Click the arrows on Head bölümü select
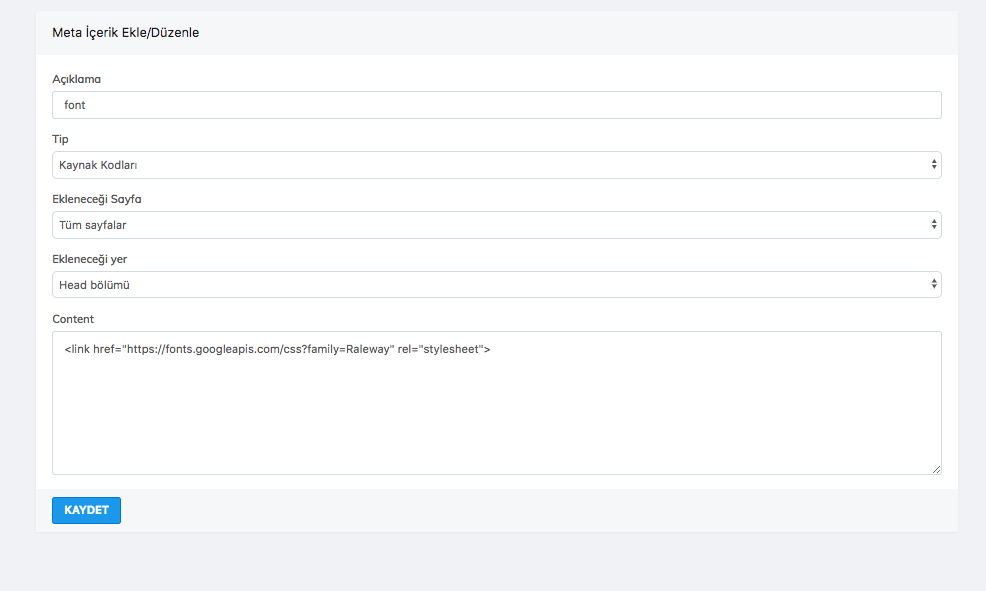Image resolution: width=986 pixels, height=591 pixels. click(x=933, y=285)
